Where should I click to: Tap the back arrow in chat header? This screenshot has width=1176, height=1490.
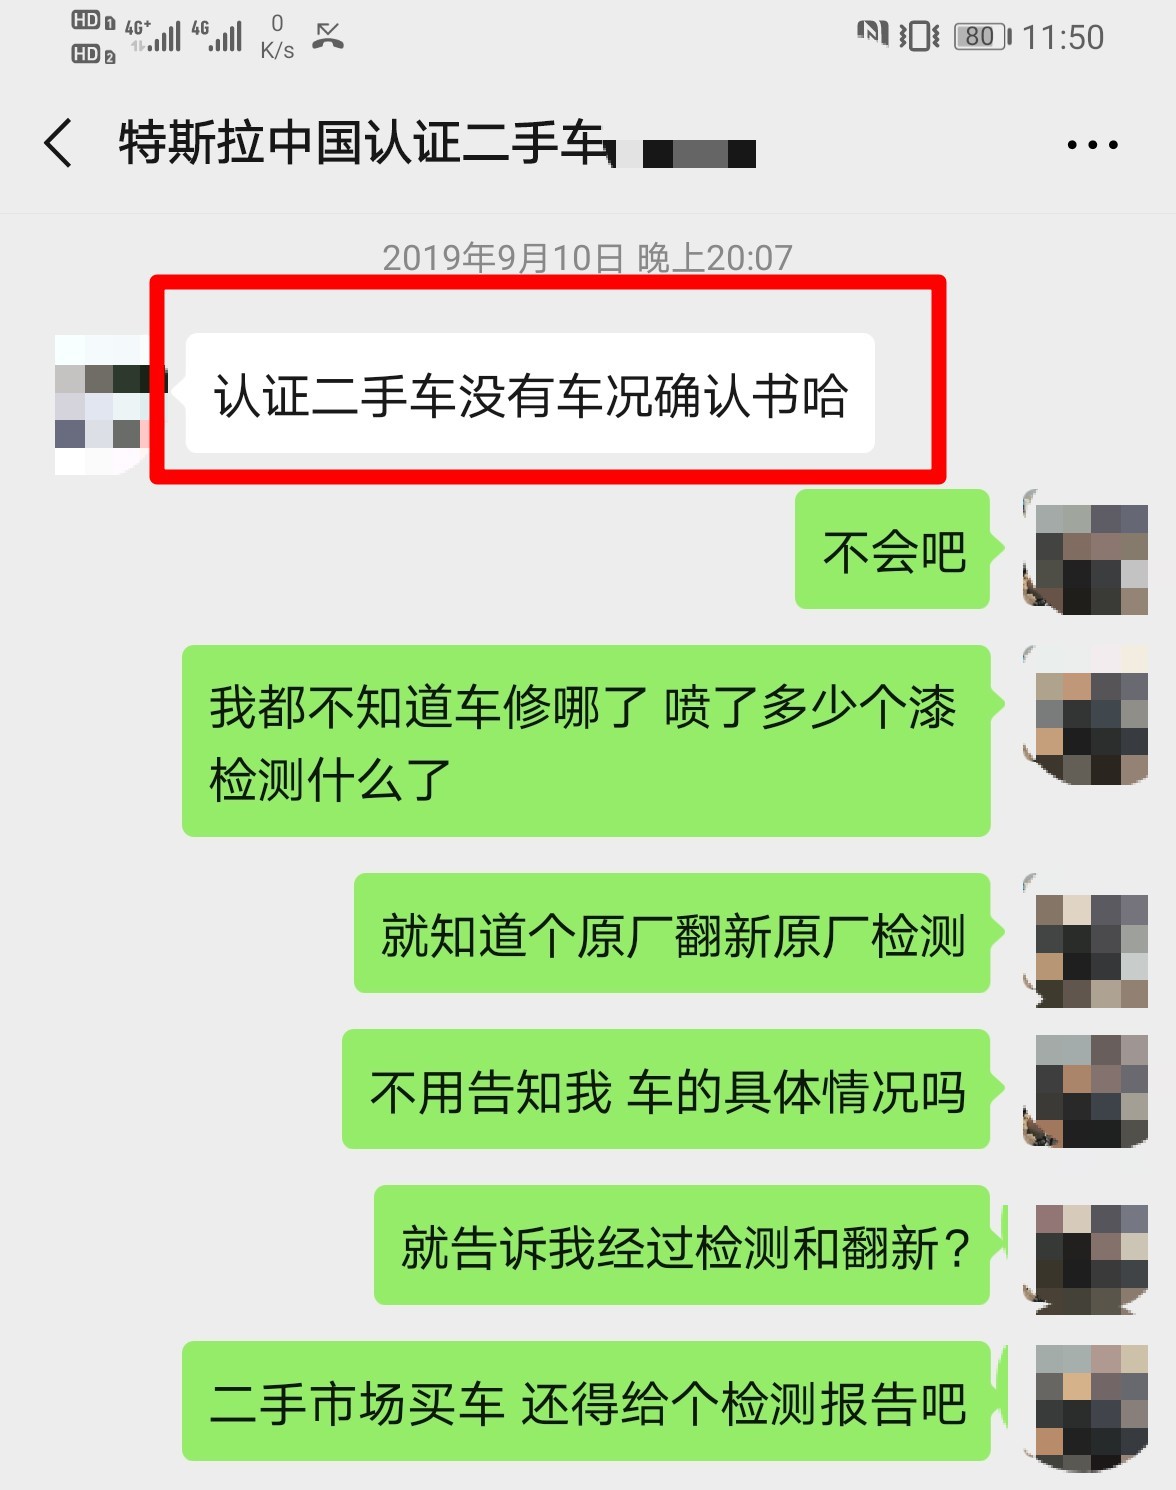pos(58,143)
